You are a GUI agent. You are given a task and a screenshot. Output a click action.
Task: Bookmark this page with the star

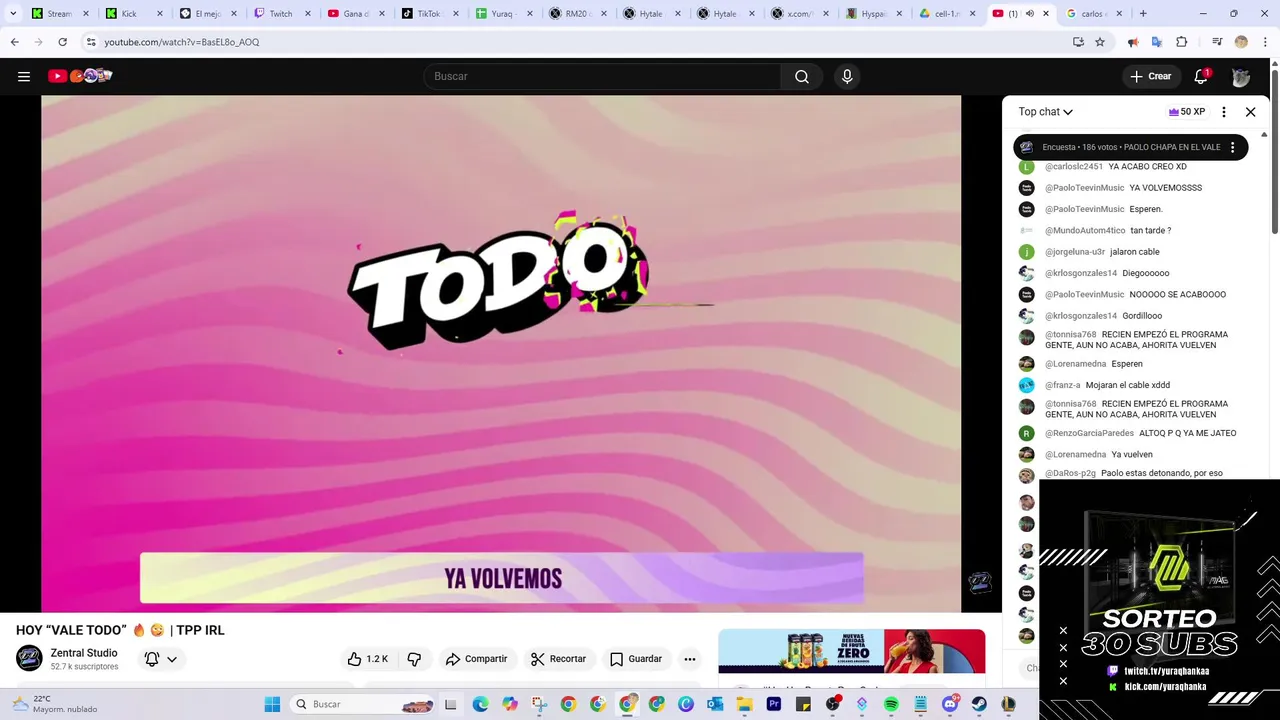coord(1100,42)
